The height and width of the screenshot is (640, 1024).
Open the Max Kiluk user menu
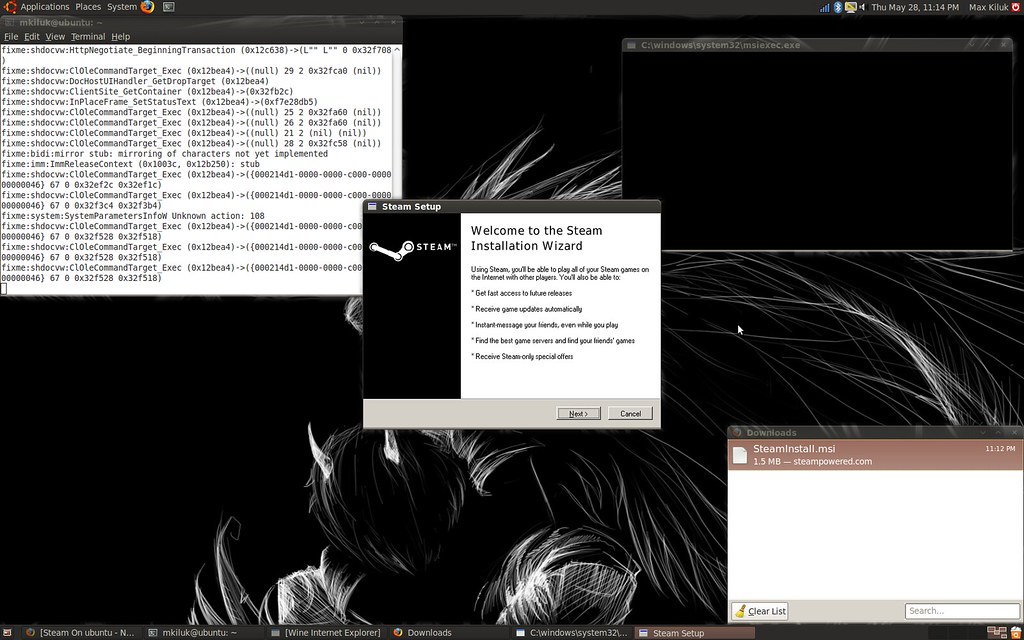tap(988, 7)
